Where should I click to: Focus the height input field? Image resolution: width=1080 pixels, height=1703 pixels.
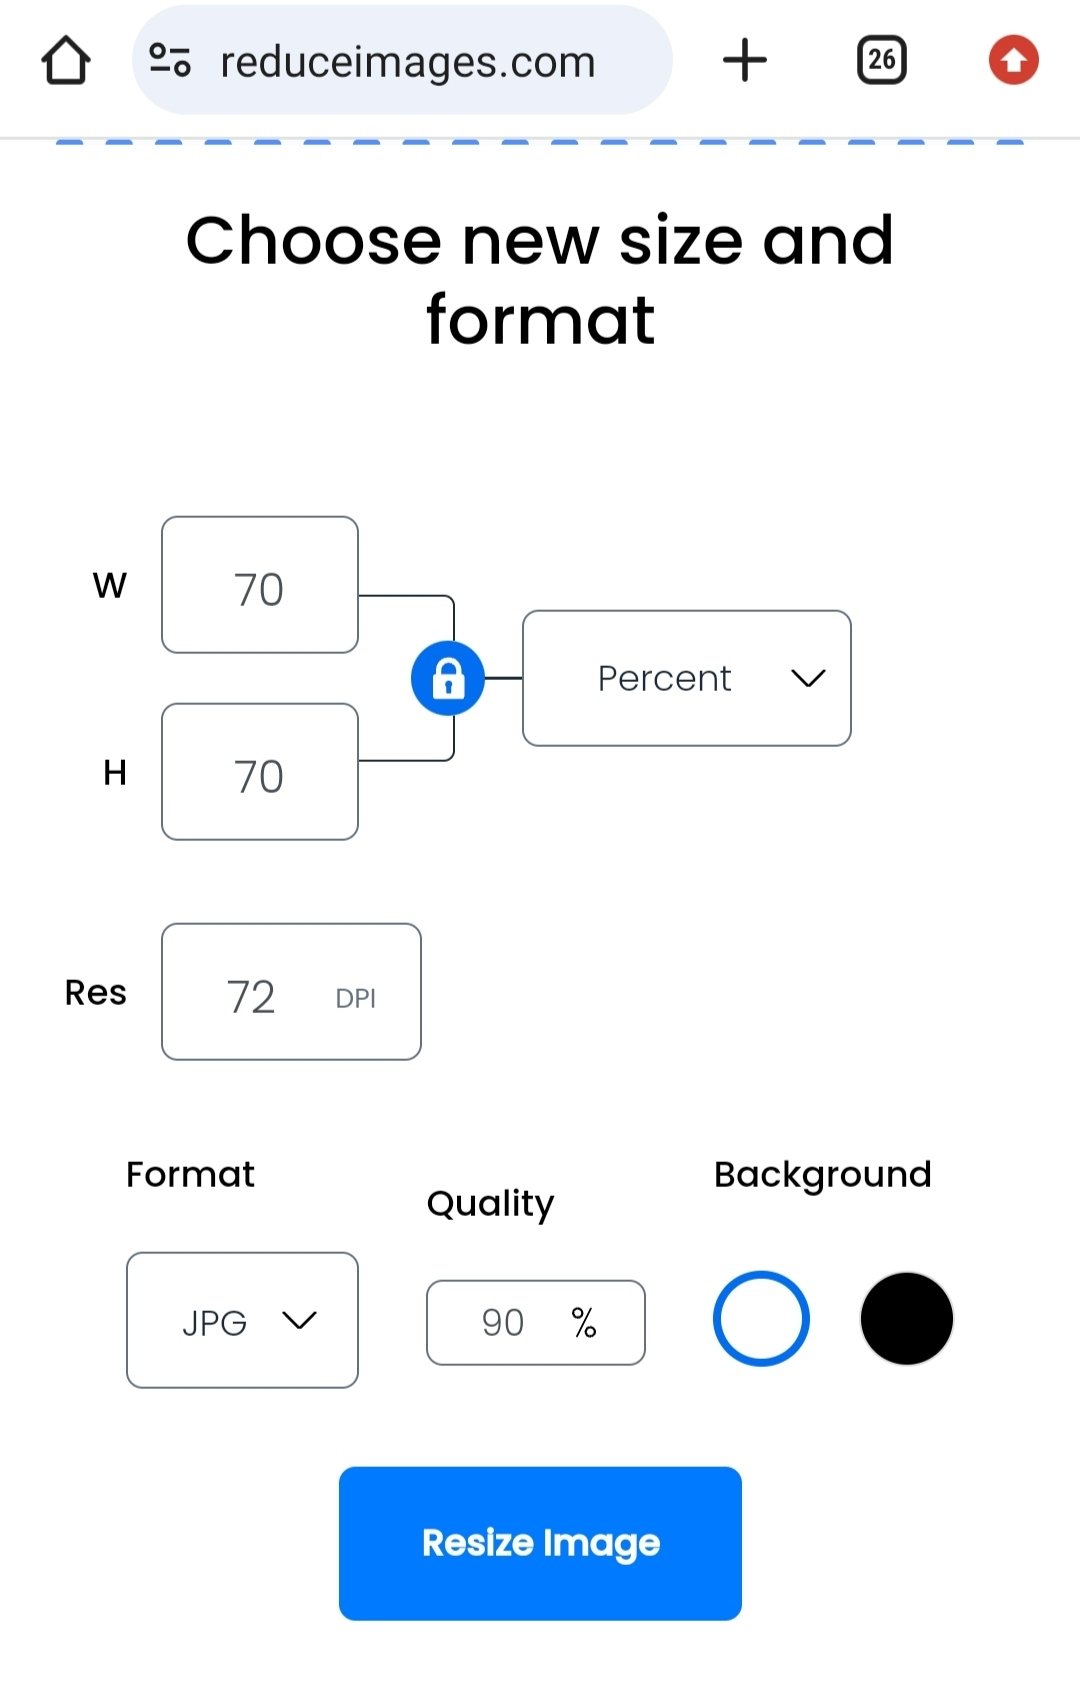260,772
